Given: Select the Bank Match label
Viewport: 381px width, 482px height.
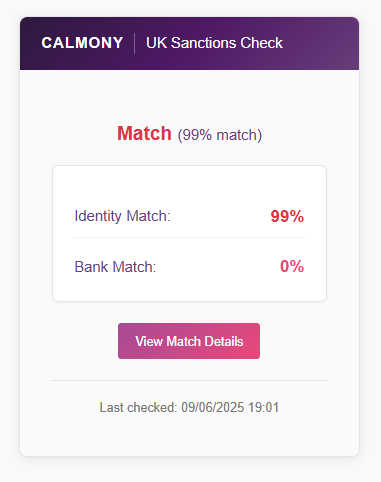Looking at the screenshot, I should tap(115, 267).
